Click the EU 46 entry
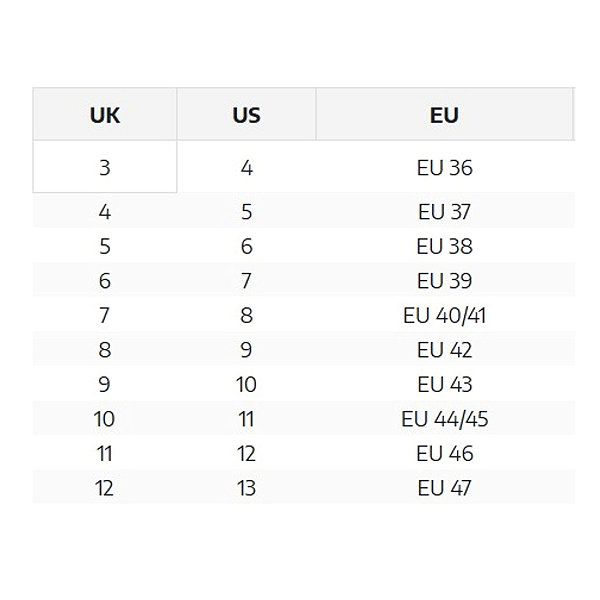 click(445, 453)
